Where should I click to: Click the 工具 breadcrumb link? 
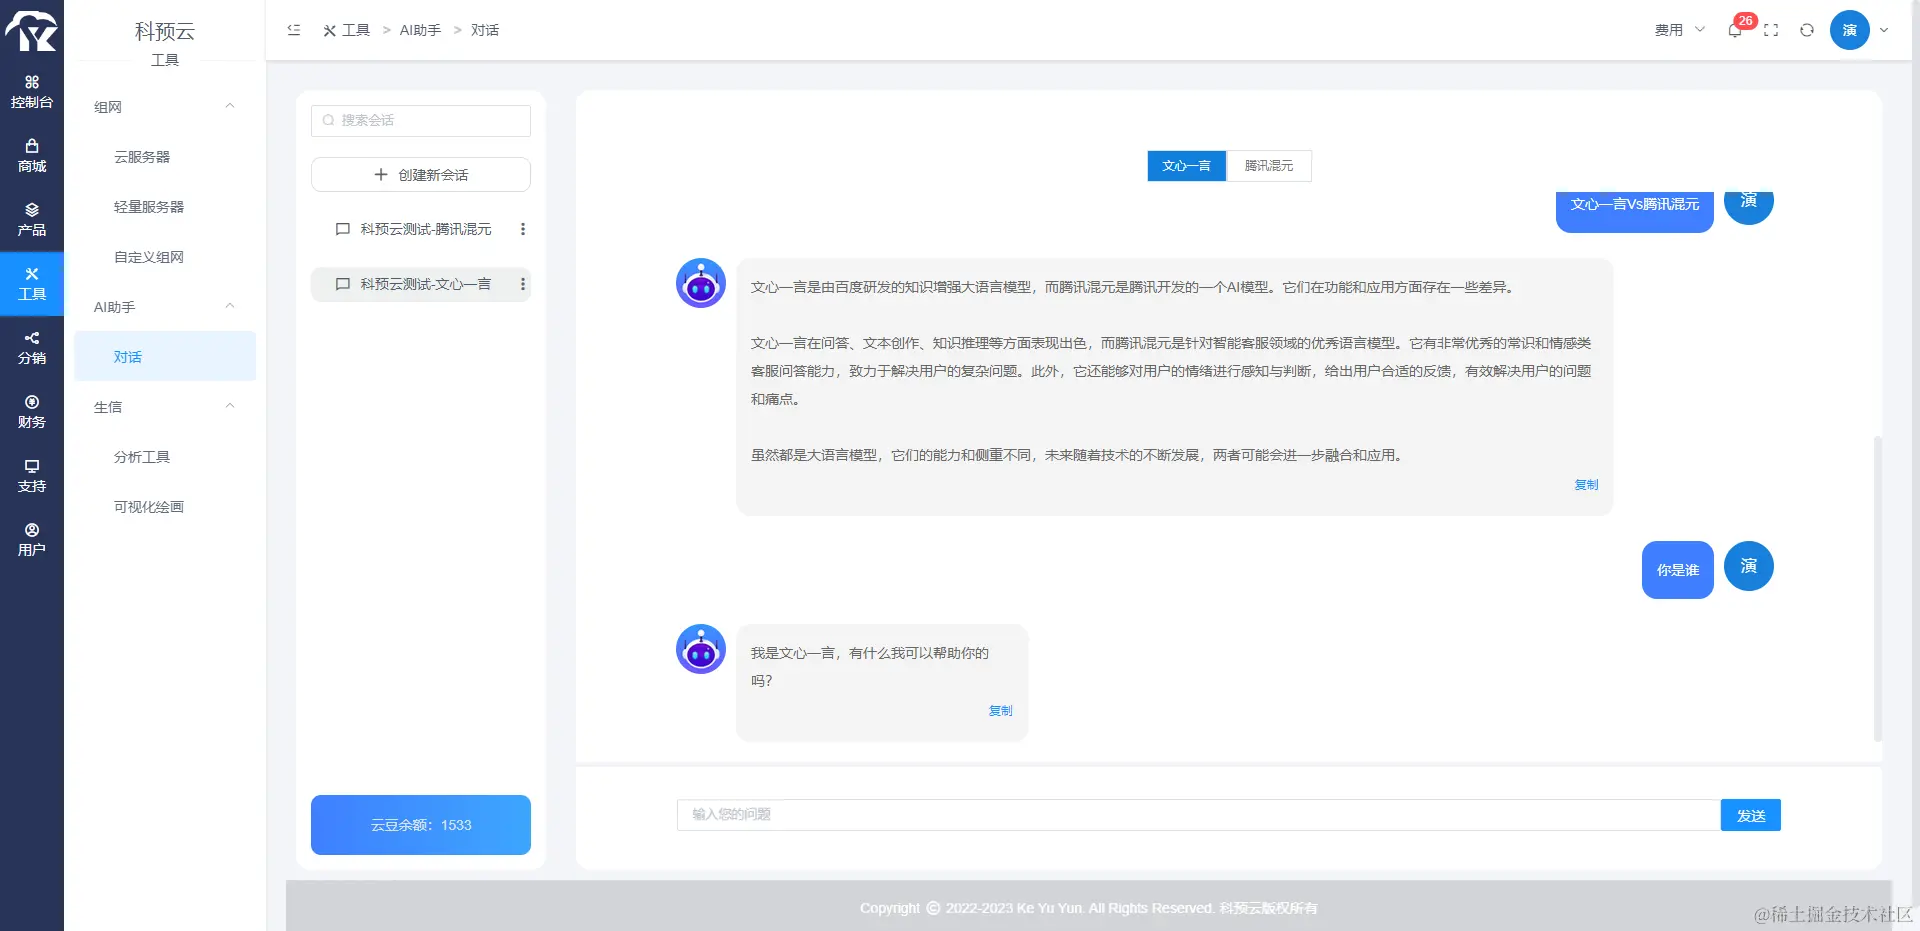346,30
